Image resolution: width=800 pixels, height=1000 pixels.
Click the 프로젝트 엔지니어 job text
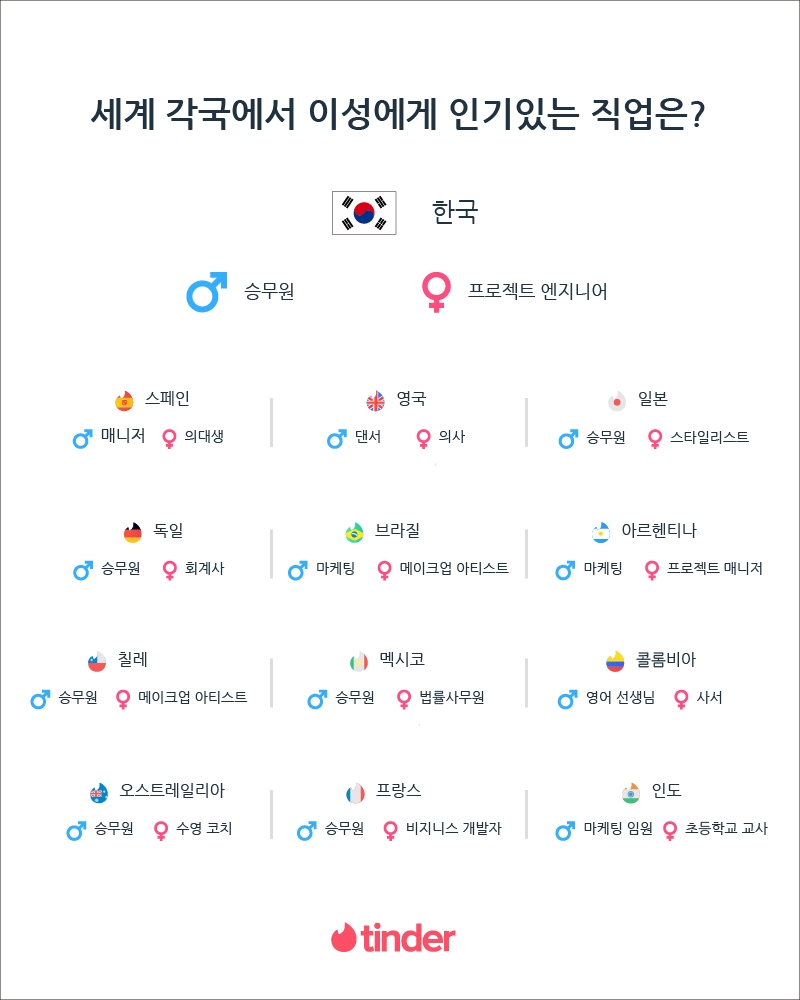coord(538,292)
